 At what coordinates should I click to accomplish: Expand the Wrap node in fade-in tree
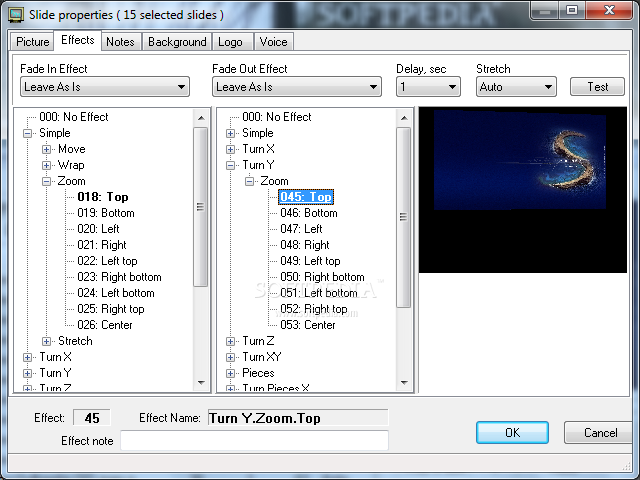pos(46,165)
